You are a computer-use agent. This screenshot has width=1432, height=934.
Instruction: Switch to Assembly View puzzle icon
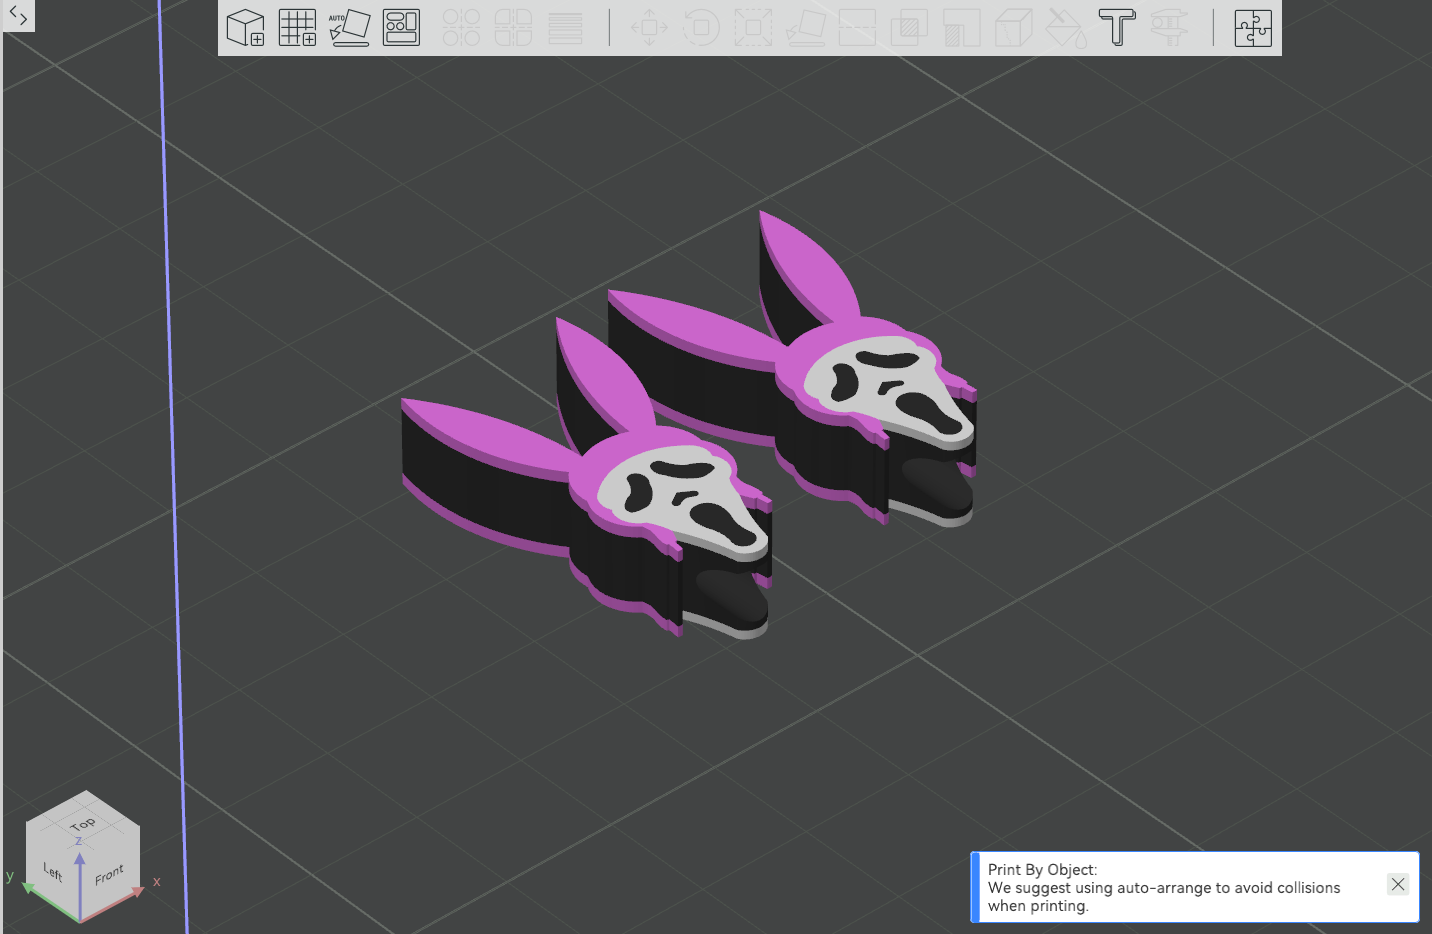1253,27
